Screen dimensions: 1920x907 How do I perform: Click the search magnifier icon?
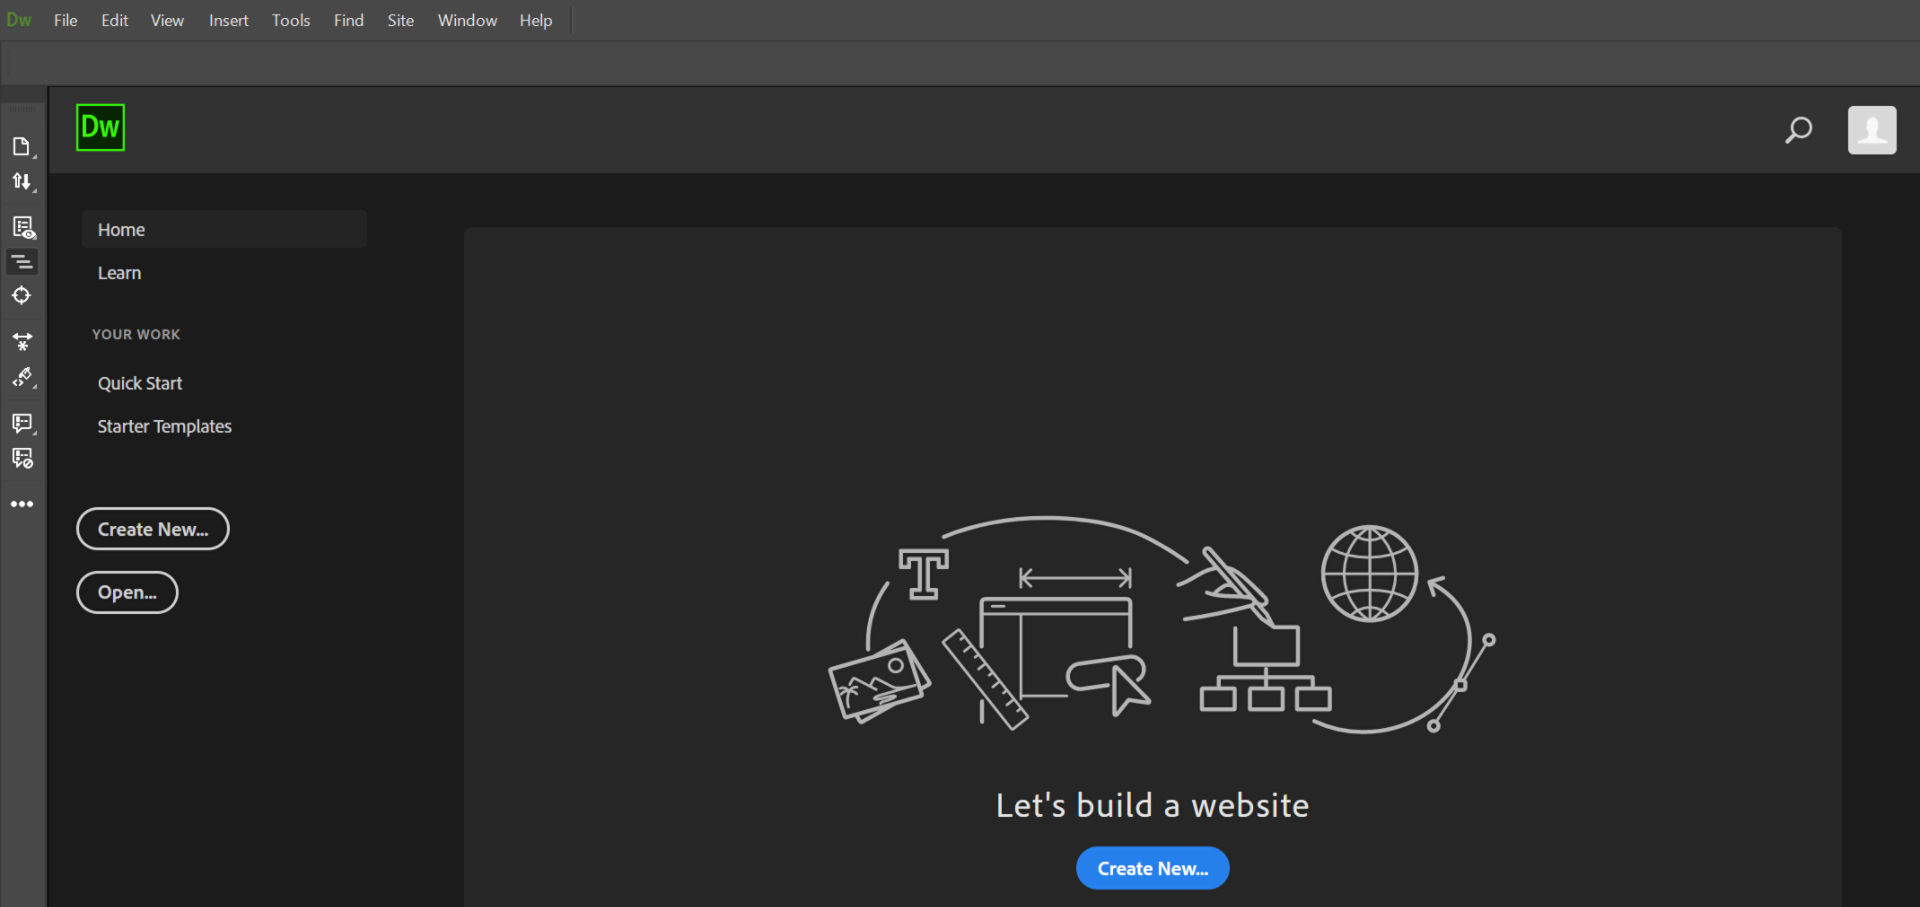1798,130
